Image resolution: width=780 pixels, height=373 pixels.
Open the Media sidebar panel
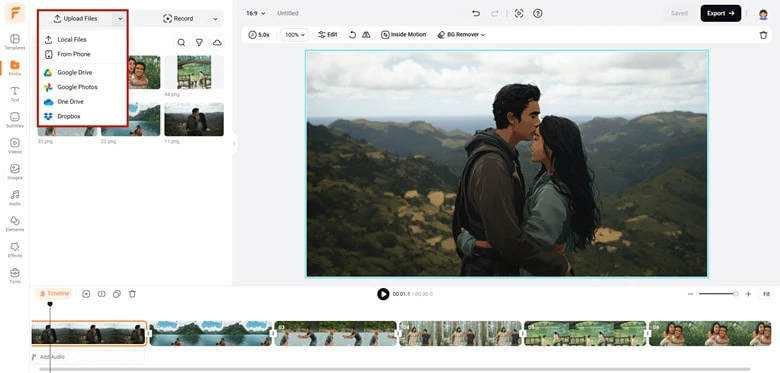(15, 68)
